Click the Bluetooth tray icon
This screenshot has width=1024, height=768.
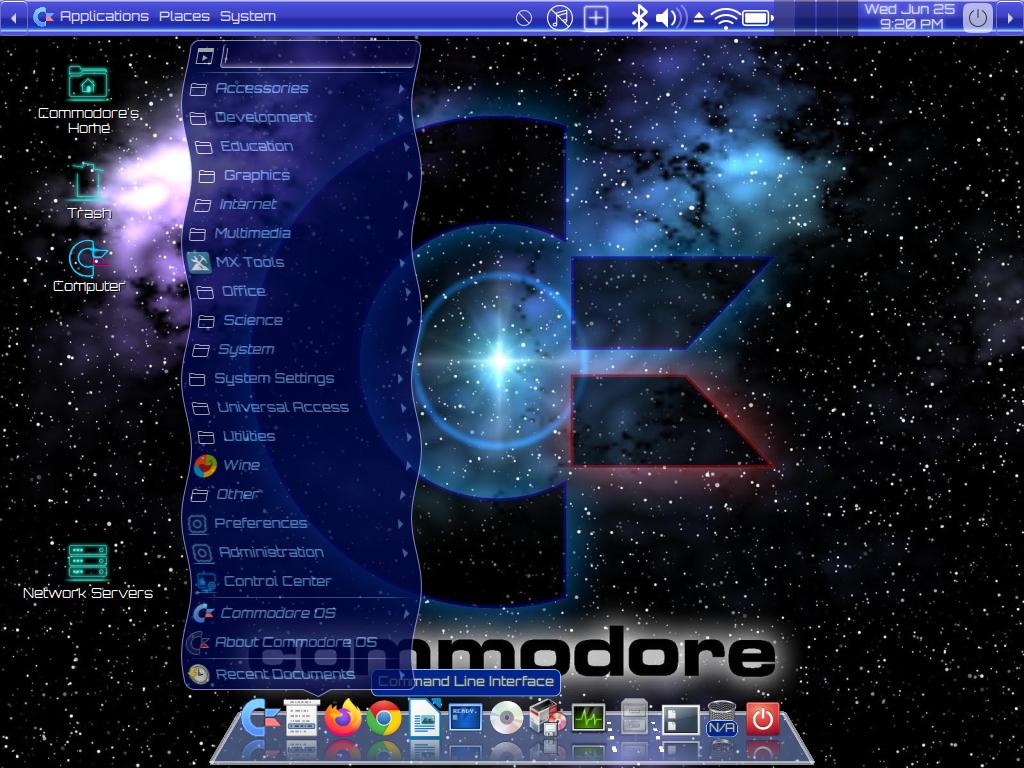(639, 18)
